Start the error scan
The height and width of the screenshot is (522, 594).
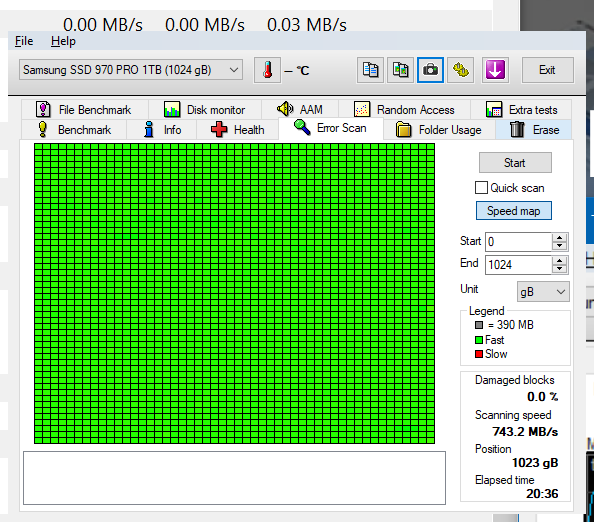click(x=515, y=163)
